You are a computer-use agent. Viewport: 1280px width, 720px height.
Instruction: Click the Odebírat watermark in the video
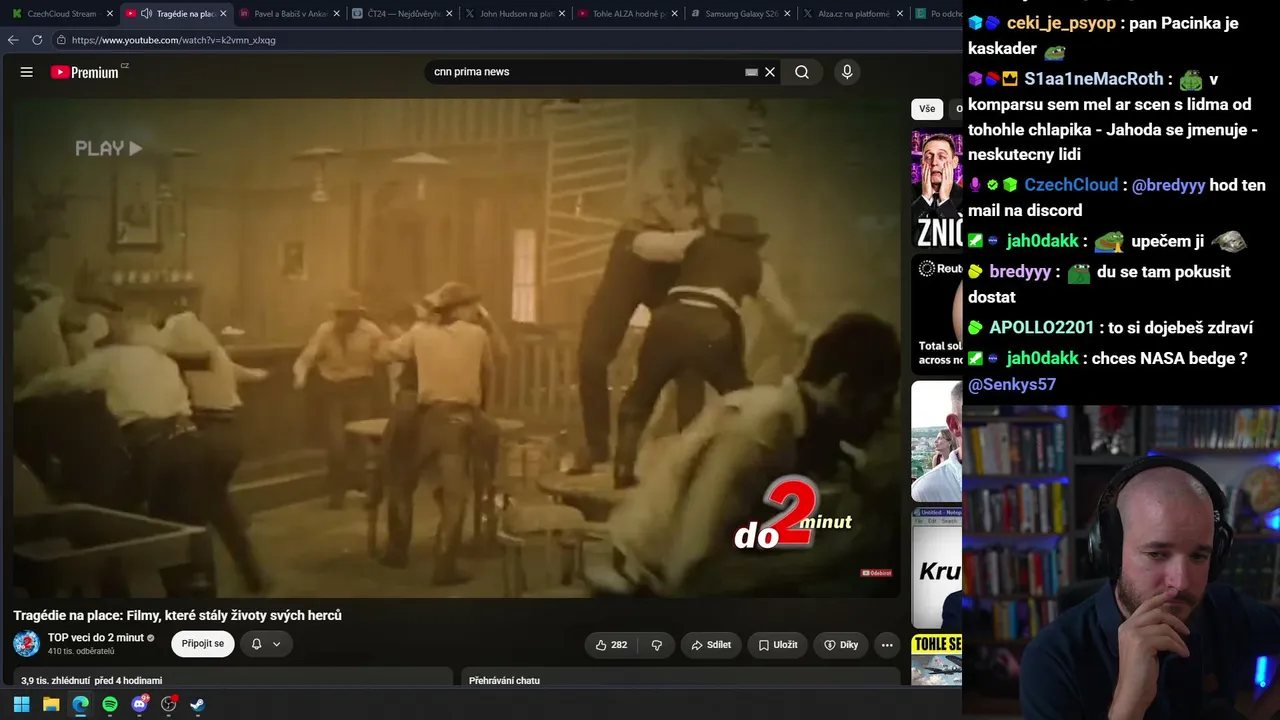tap(876, 573)
